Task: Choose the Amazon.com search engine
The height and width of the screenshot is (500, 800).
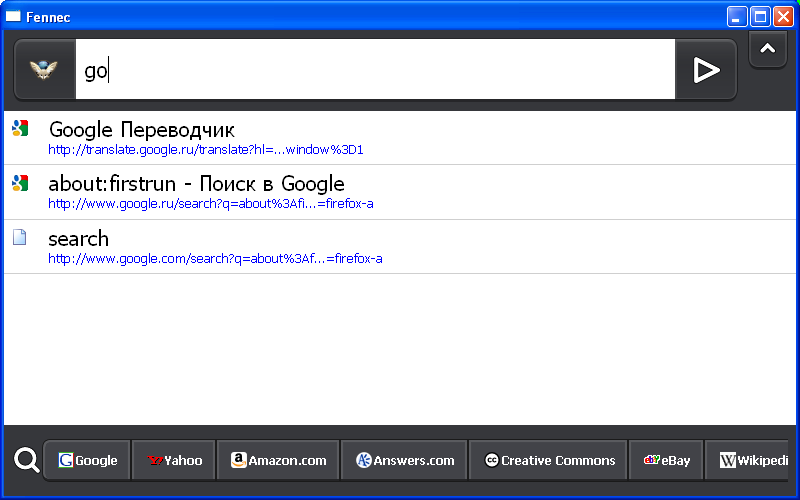Action: pyautogui.click(x=279, y=461)
